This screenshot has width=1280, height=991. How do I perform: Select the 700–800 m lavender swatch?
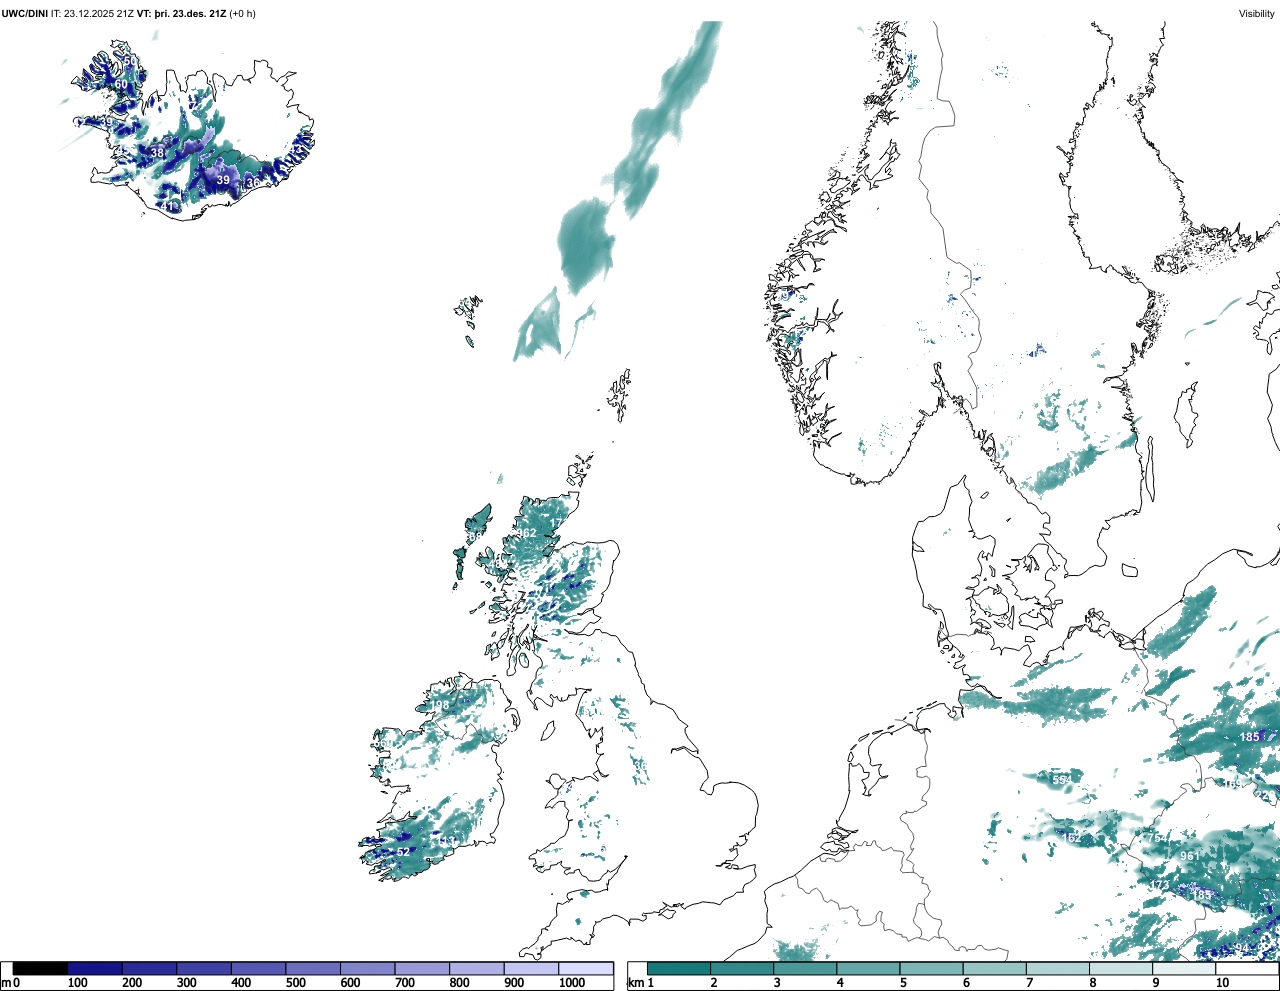pyautogui.click(x=422, y=968)
